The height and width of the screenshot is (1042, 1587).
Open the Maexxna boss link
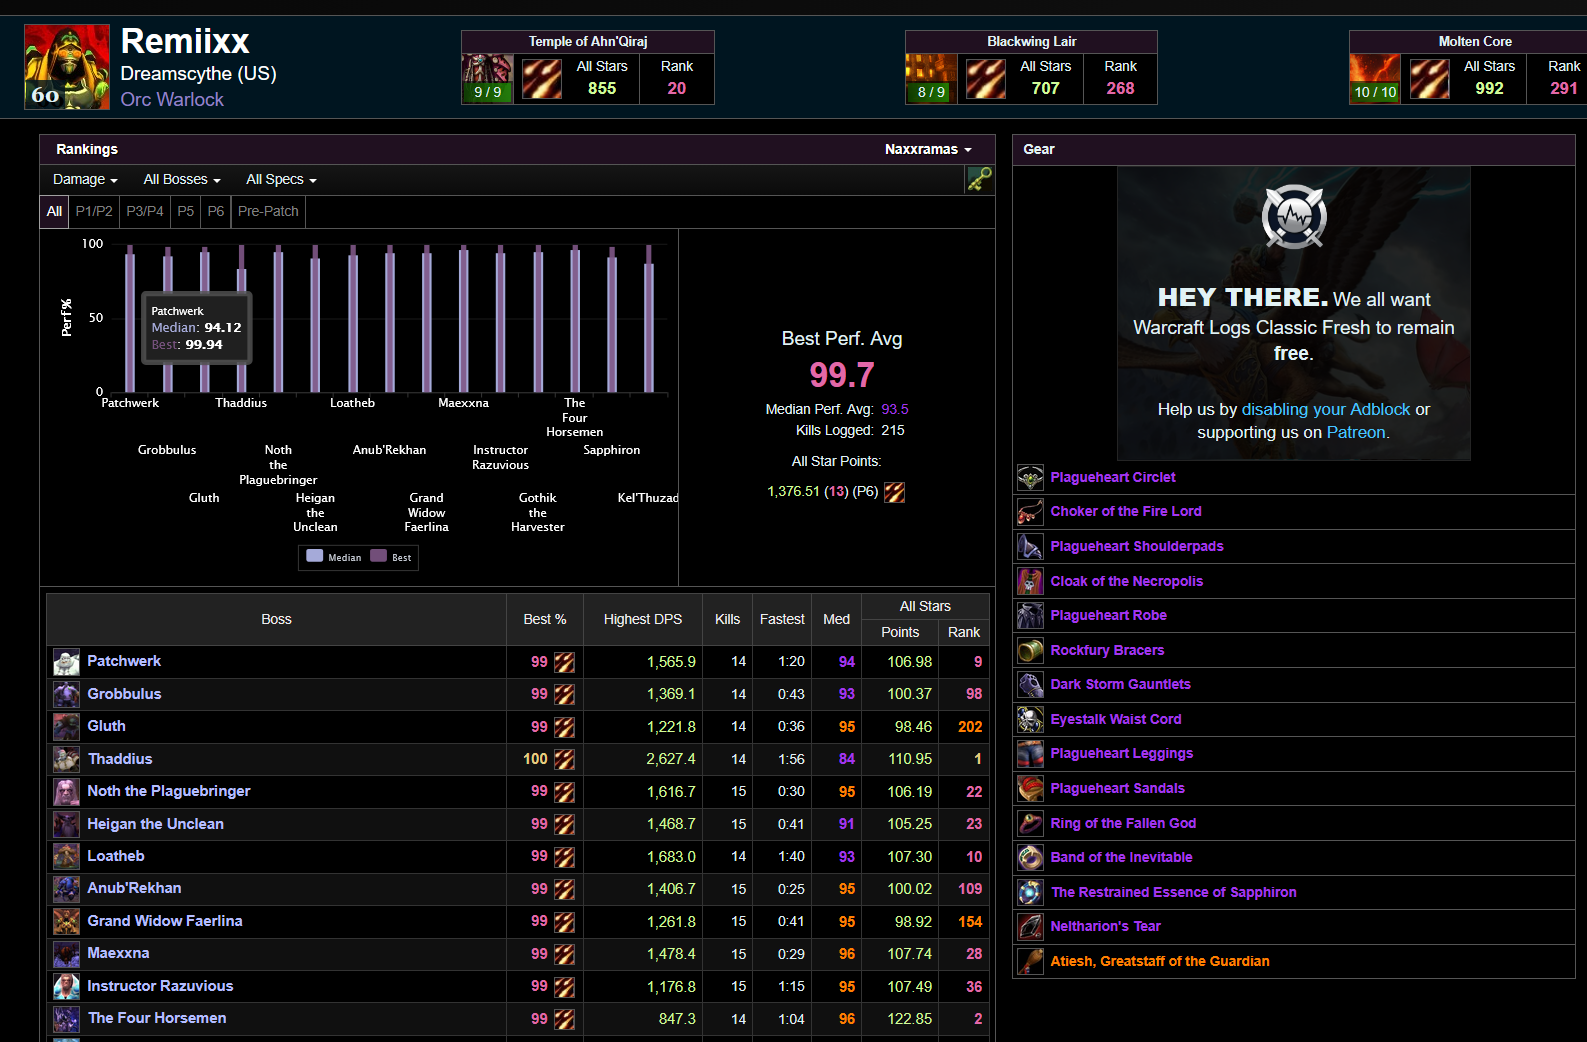pyautogui.click(x=118, y=953)
